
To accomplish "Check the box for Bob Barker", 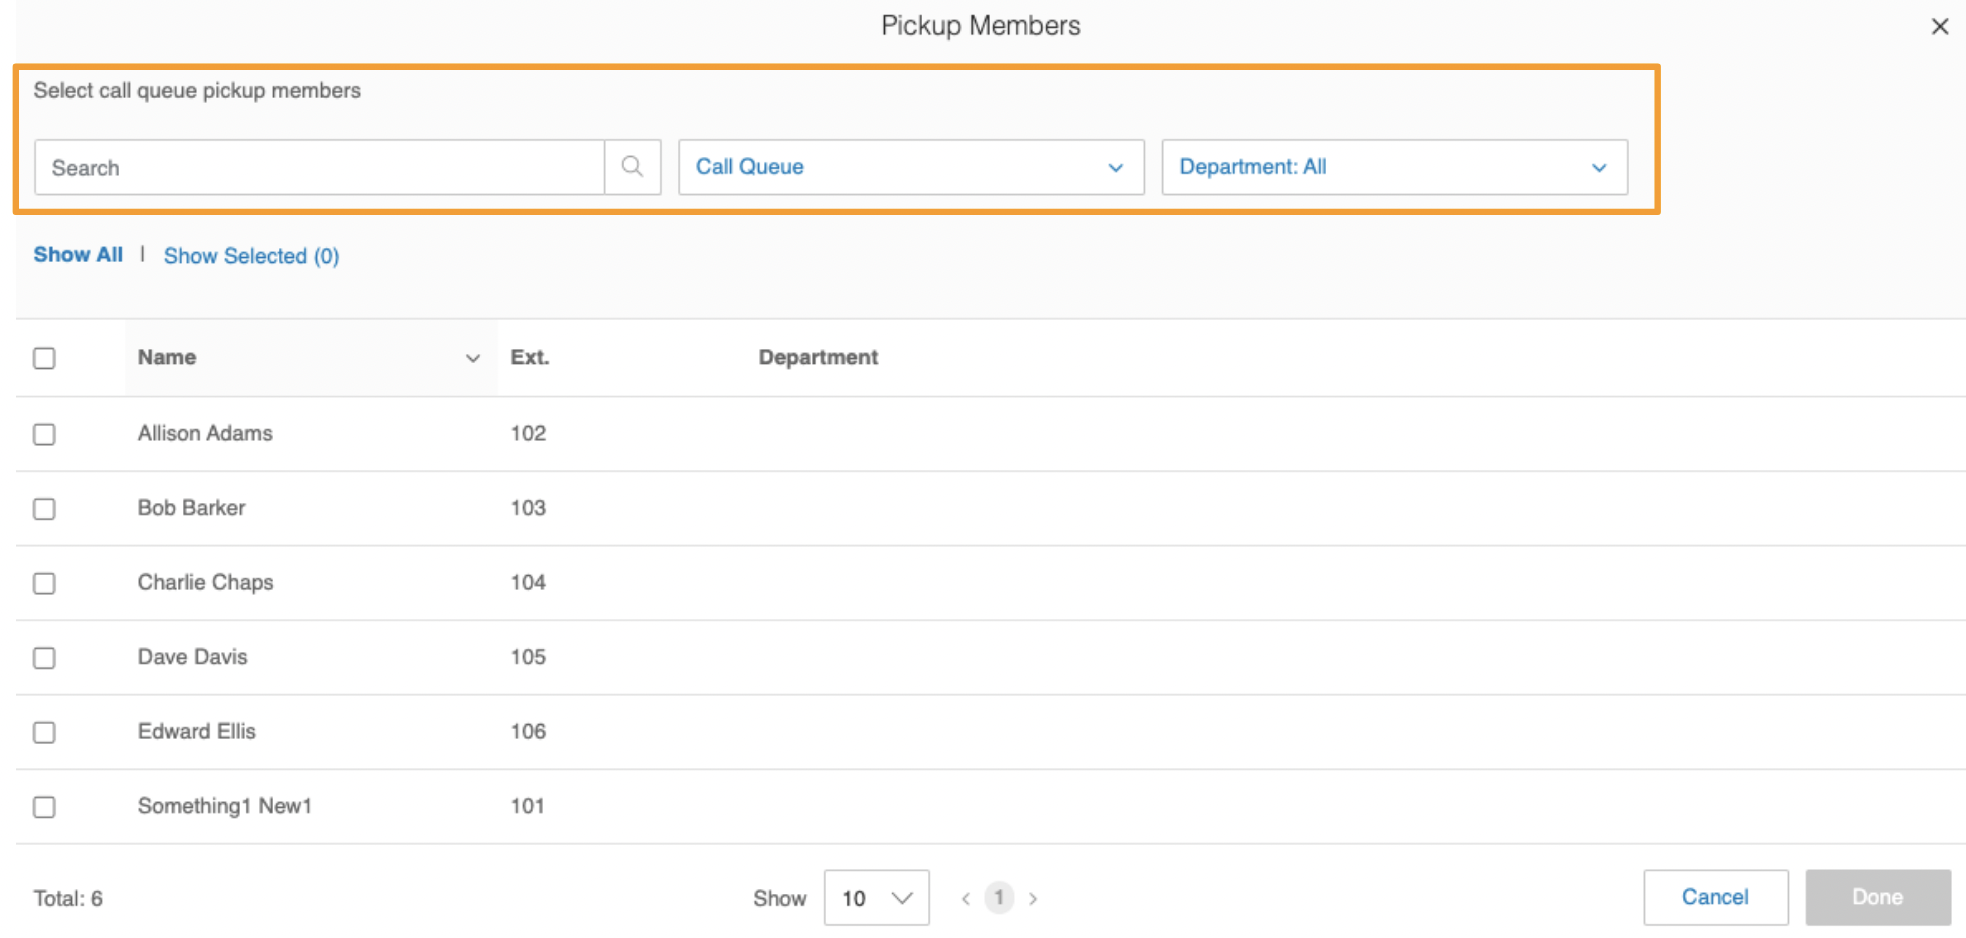I will click(44, 509).
